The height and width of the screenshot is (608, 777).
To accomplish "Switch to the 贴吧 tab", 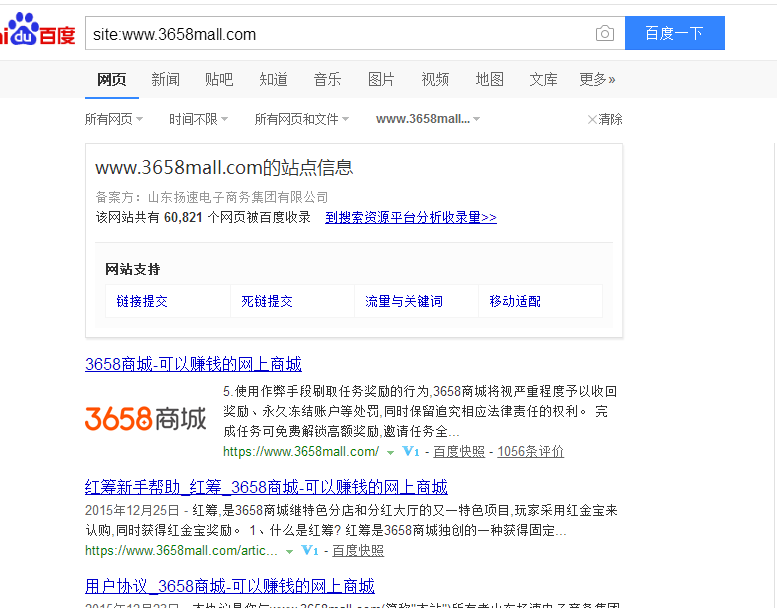I will (x=219, y=79).
